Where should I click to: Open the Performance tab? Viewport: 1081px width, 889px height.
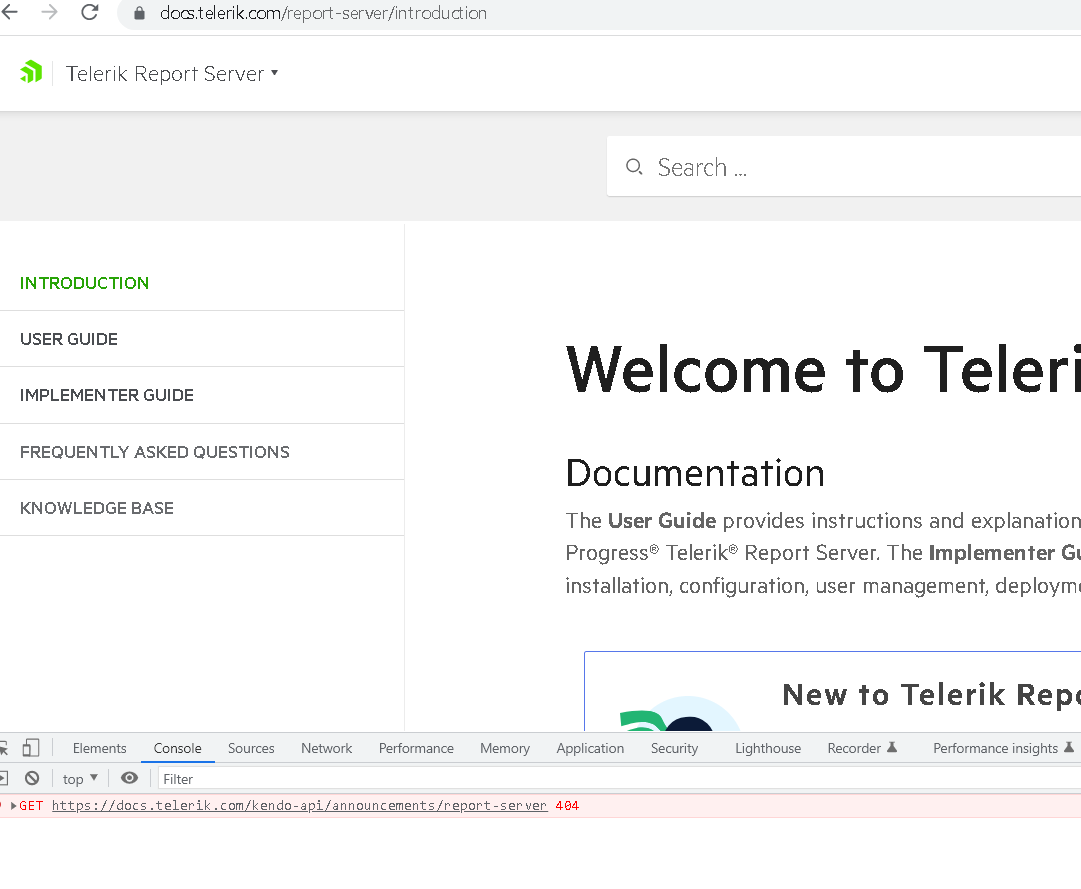click(x=416, y=748)
